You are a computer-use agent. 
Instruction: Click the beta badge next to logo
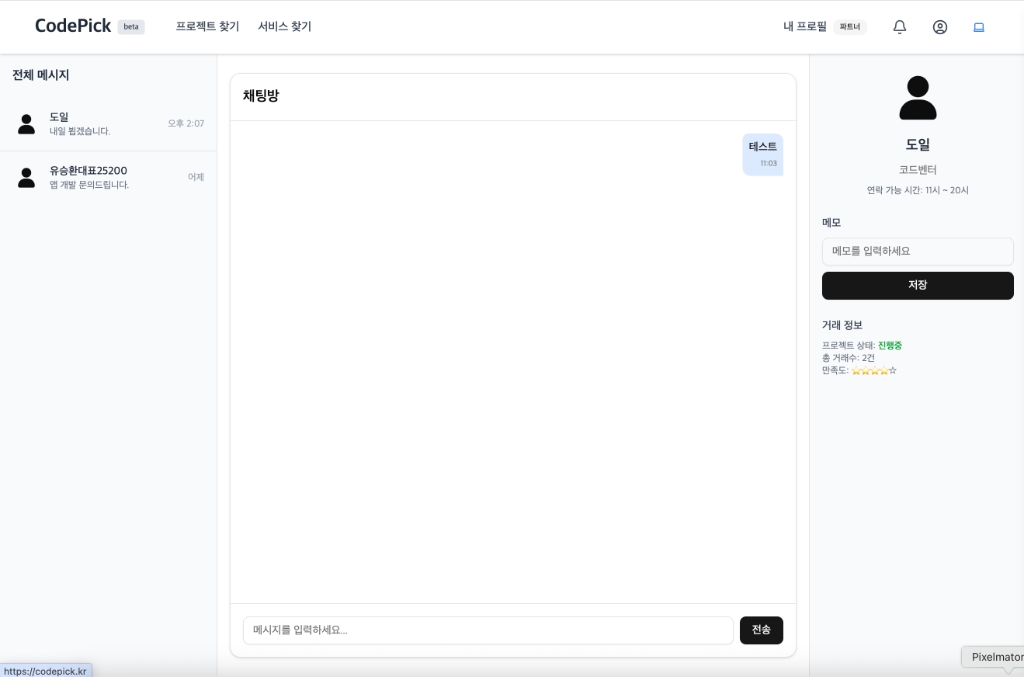[x=131, y=27]
